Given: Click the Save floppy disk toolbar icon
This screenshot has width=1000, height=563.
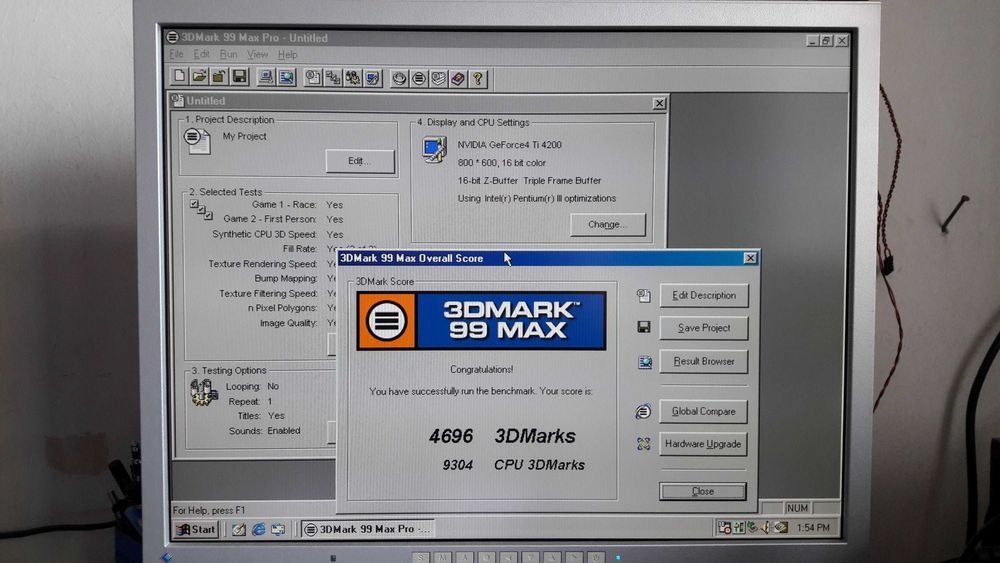Looking at the screenshot, I should click(x=239, y=77).
